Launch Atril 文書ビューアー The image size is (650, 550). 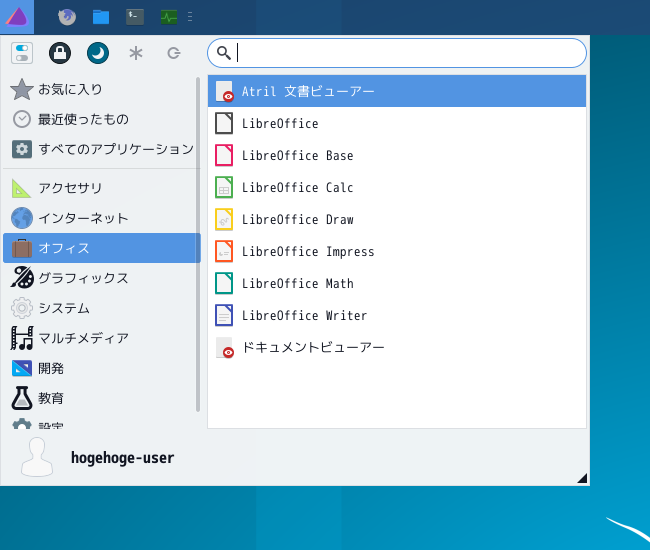[397, 91]
